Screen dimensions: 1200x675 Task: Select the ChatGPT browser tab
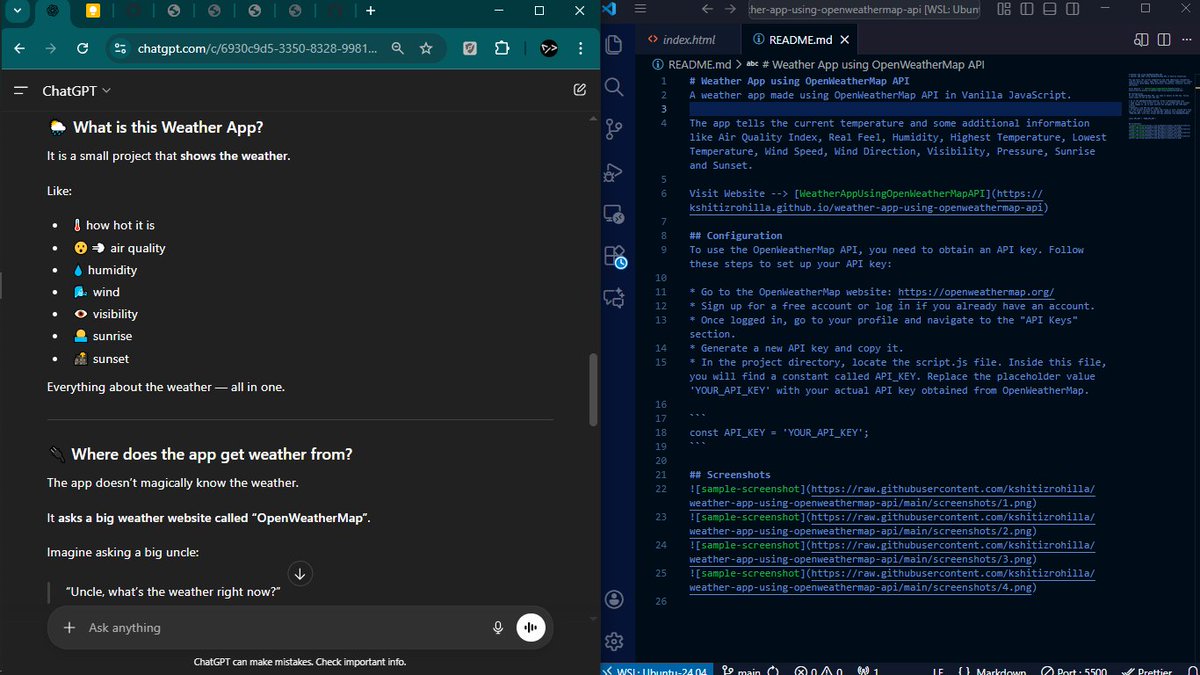52,11
